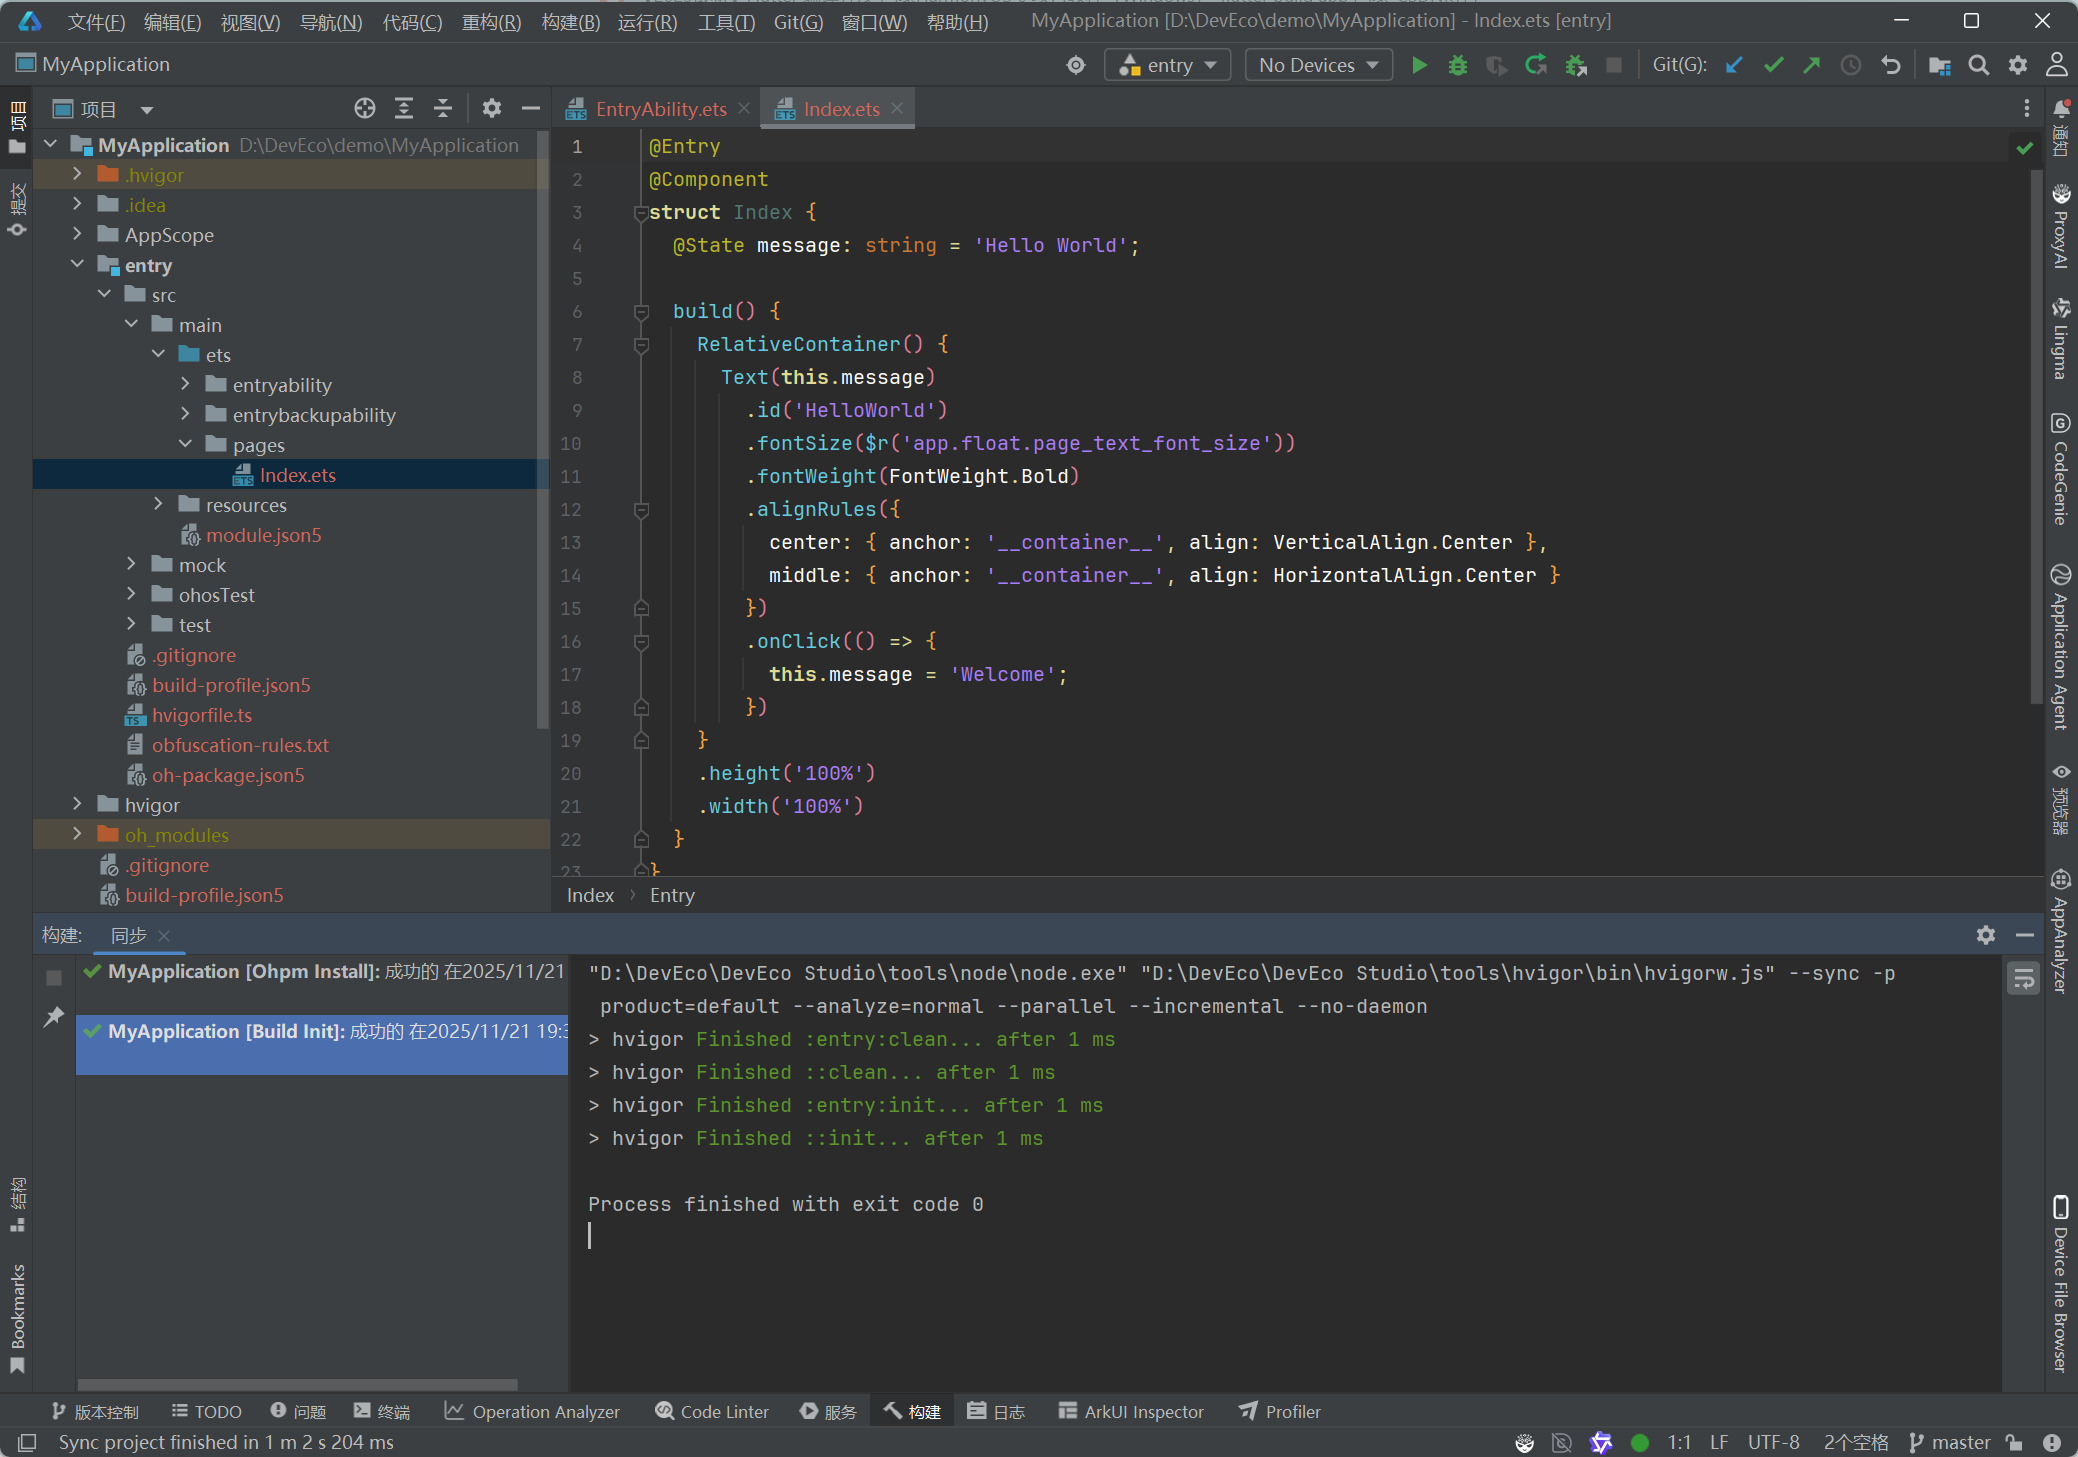
Task: Expand the ohosTest folder
Action: click(x=131, y=594)
